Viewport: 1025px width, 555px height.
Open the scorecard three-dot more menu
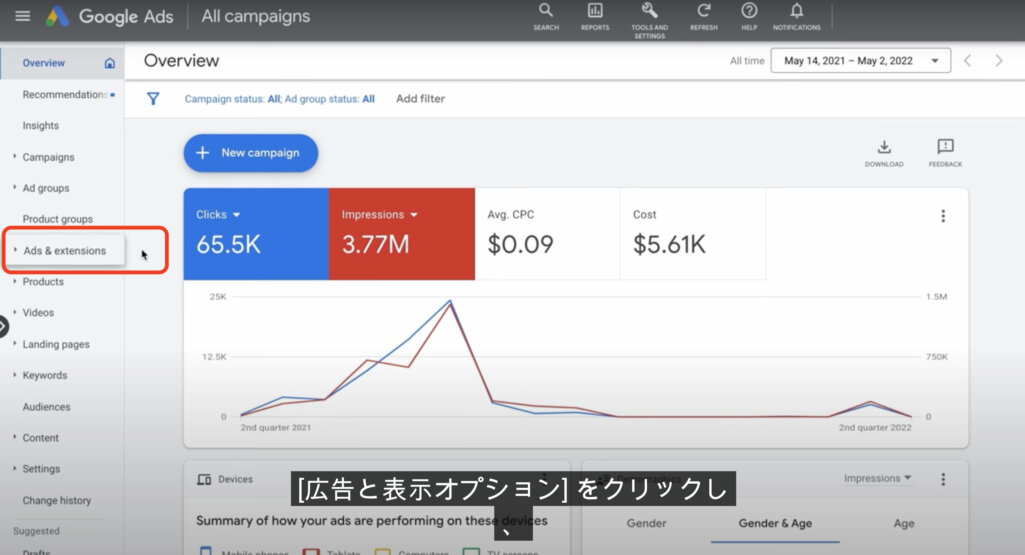[942, 216]
